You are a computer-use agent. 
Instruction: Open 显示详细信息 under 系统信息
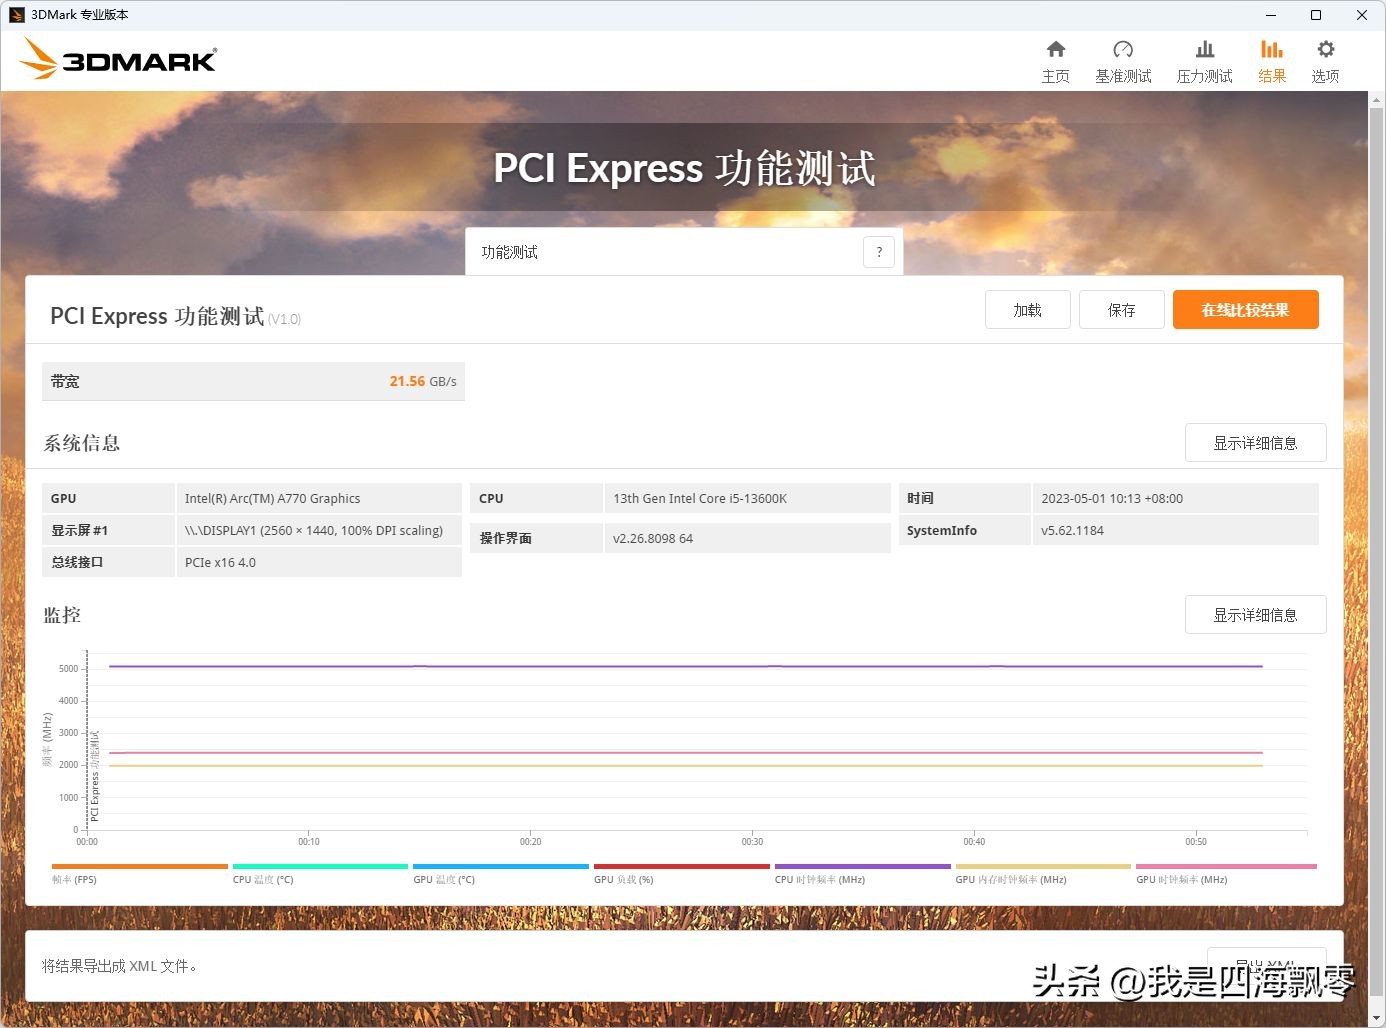[x=1256, y=442]
